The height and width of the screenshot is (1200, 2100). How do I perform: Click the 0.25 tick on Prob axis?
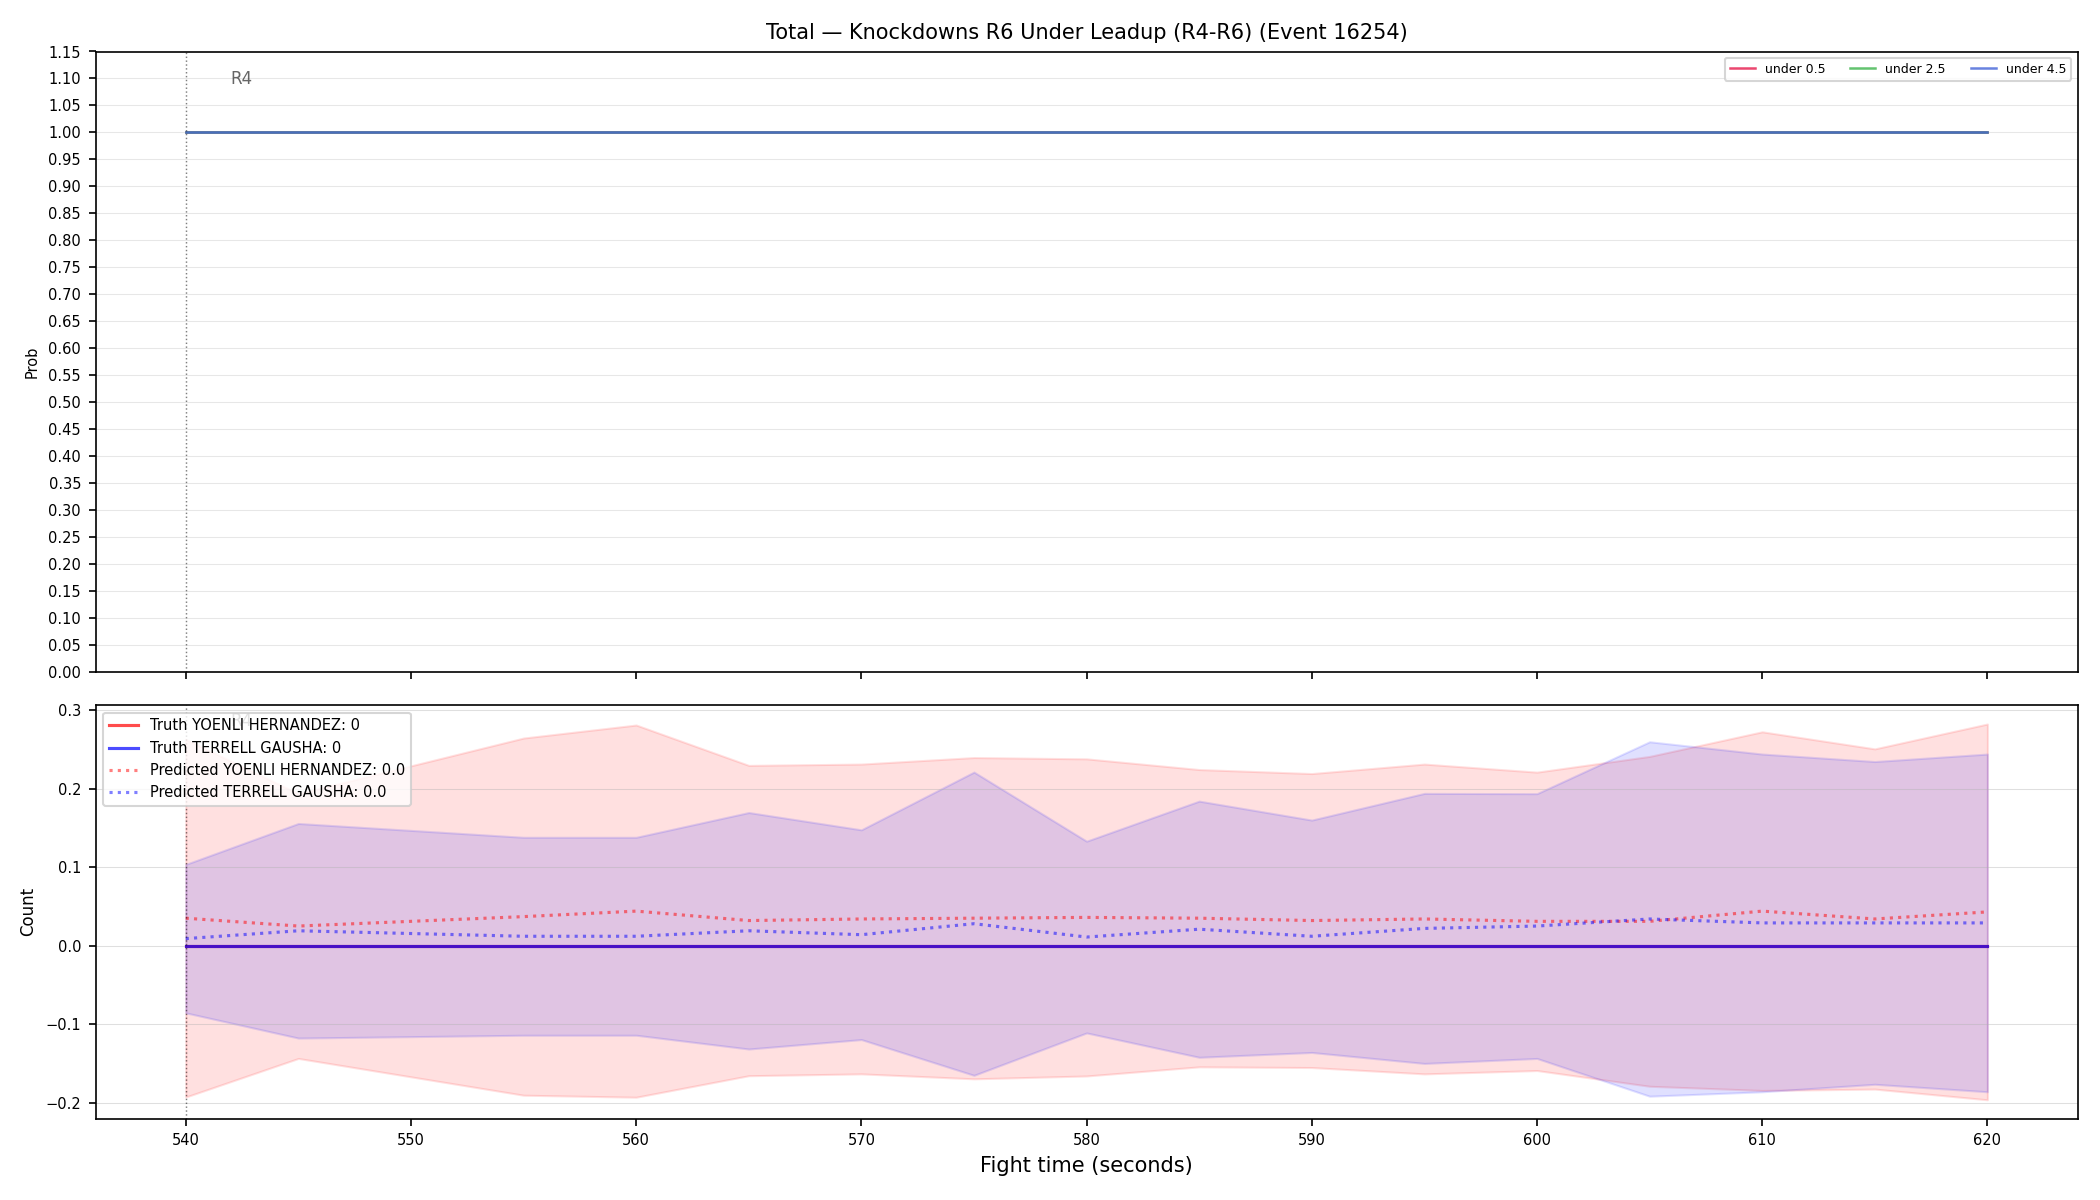click(x=65, y=537)
